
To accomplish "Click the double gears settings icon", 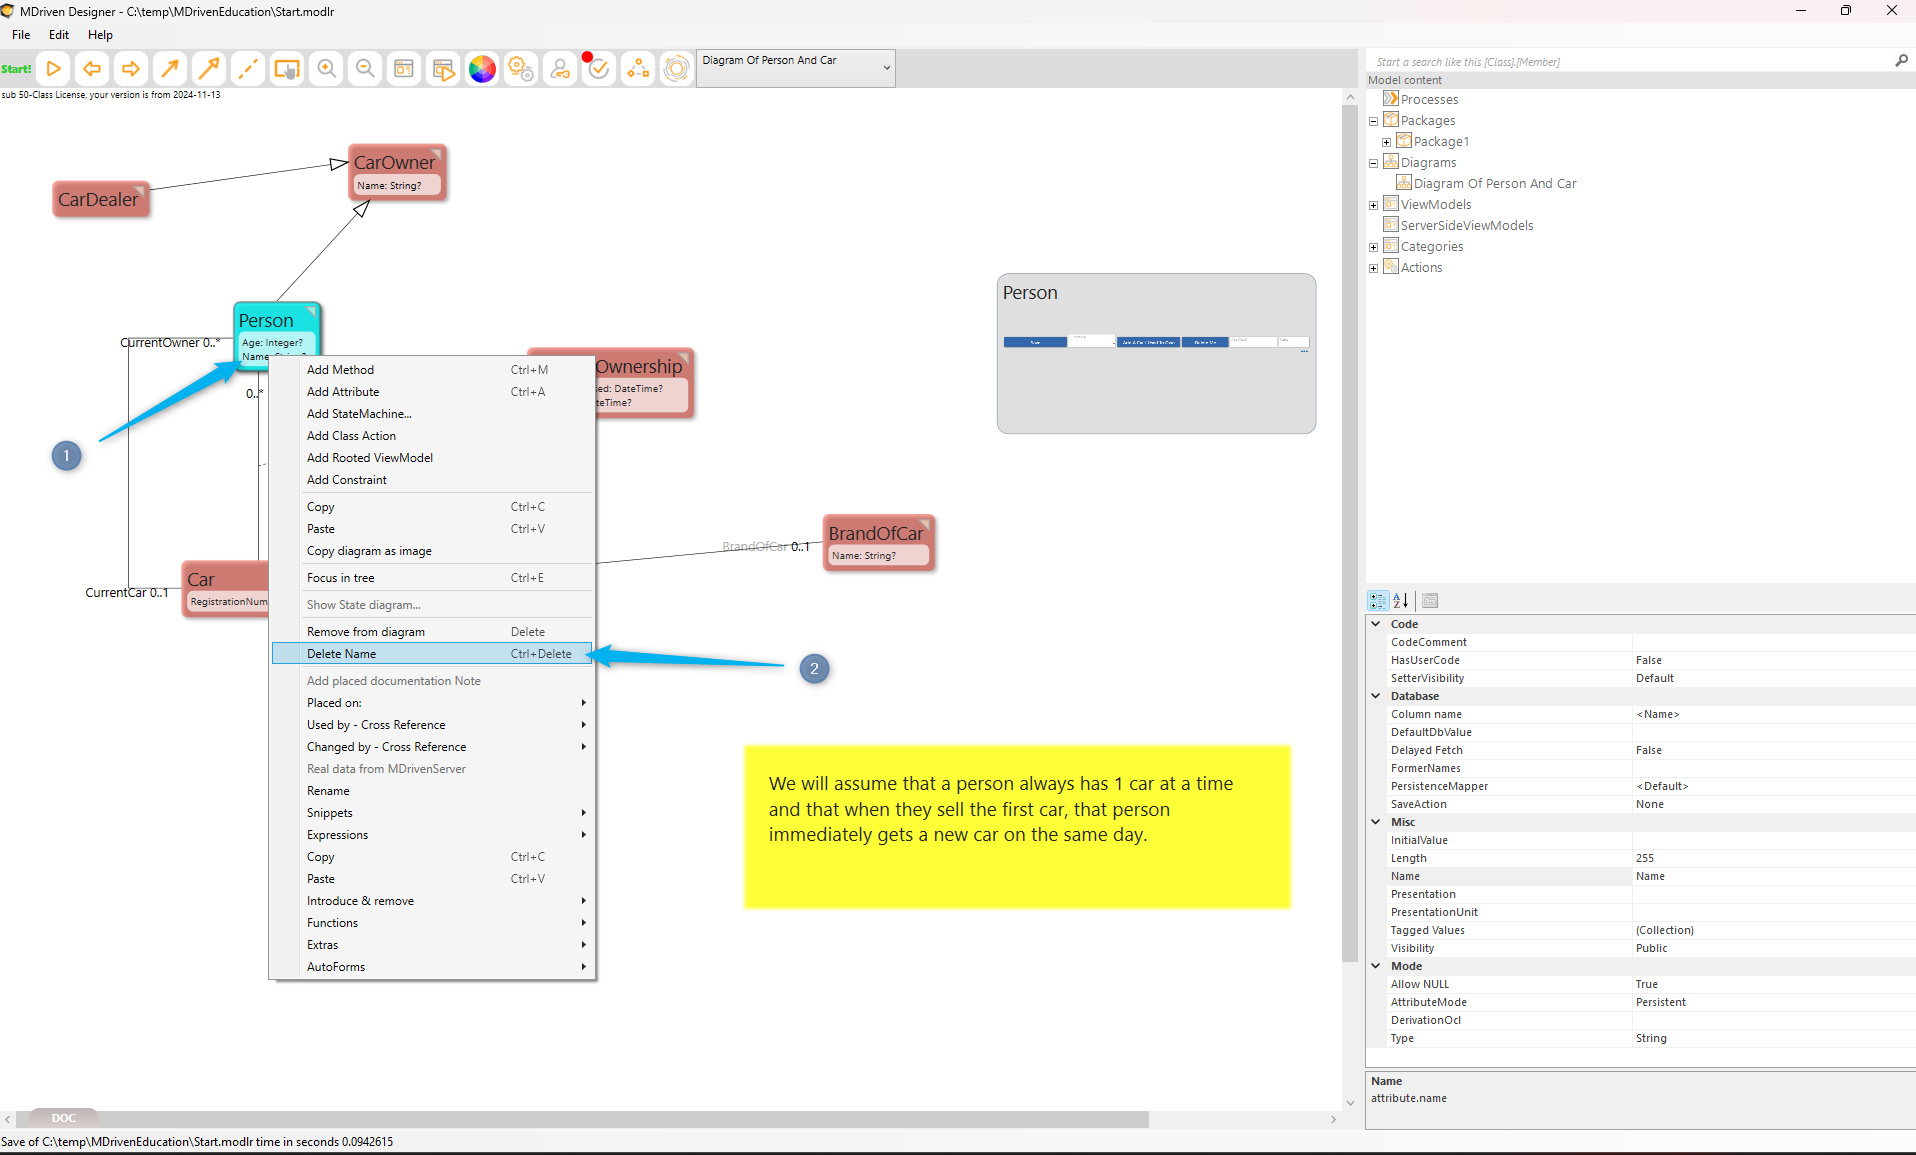I will point(521,69).
